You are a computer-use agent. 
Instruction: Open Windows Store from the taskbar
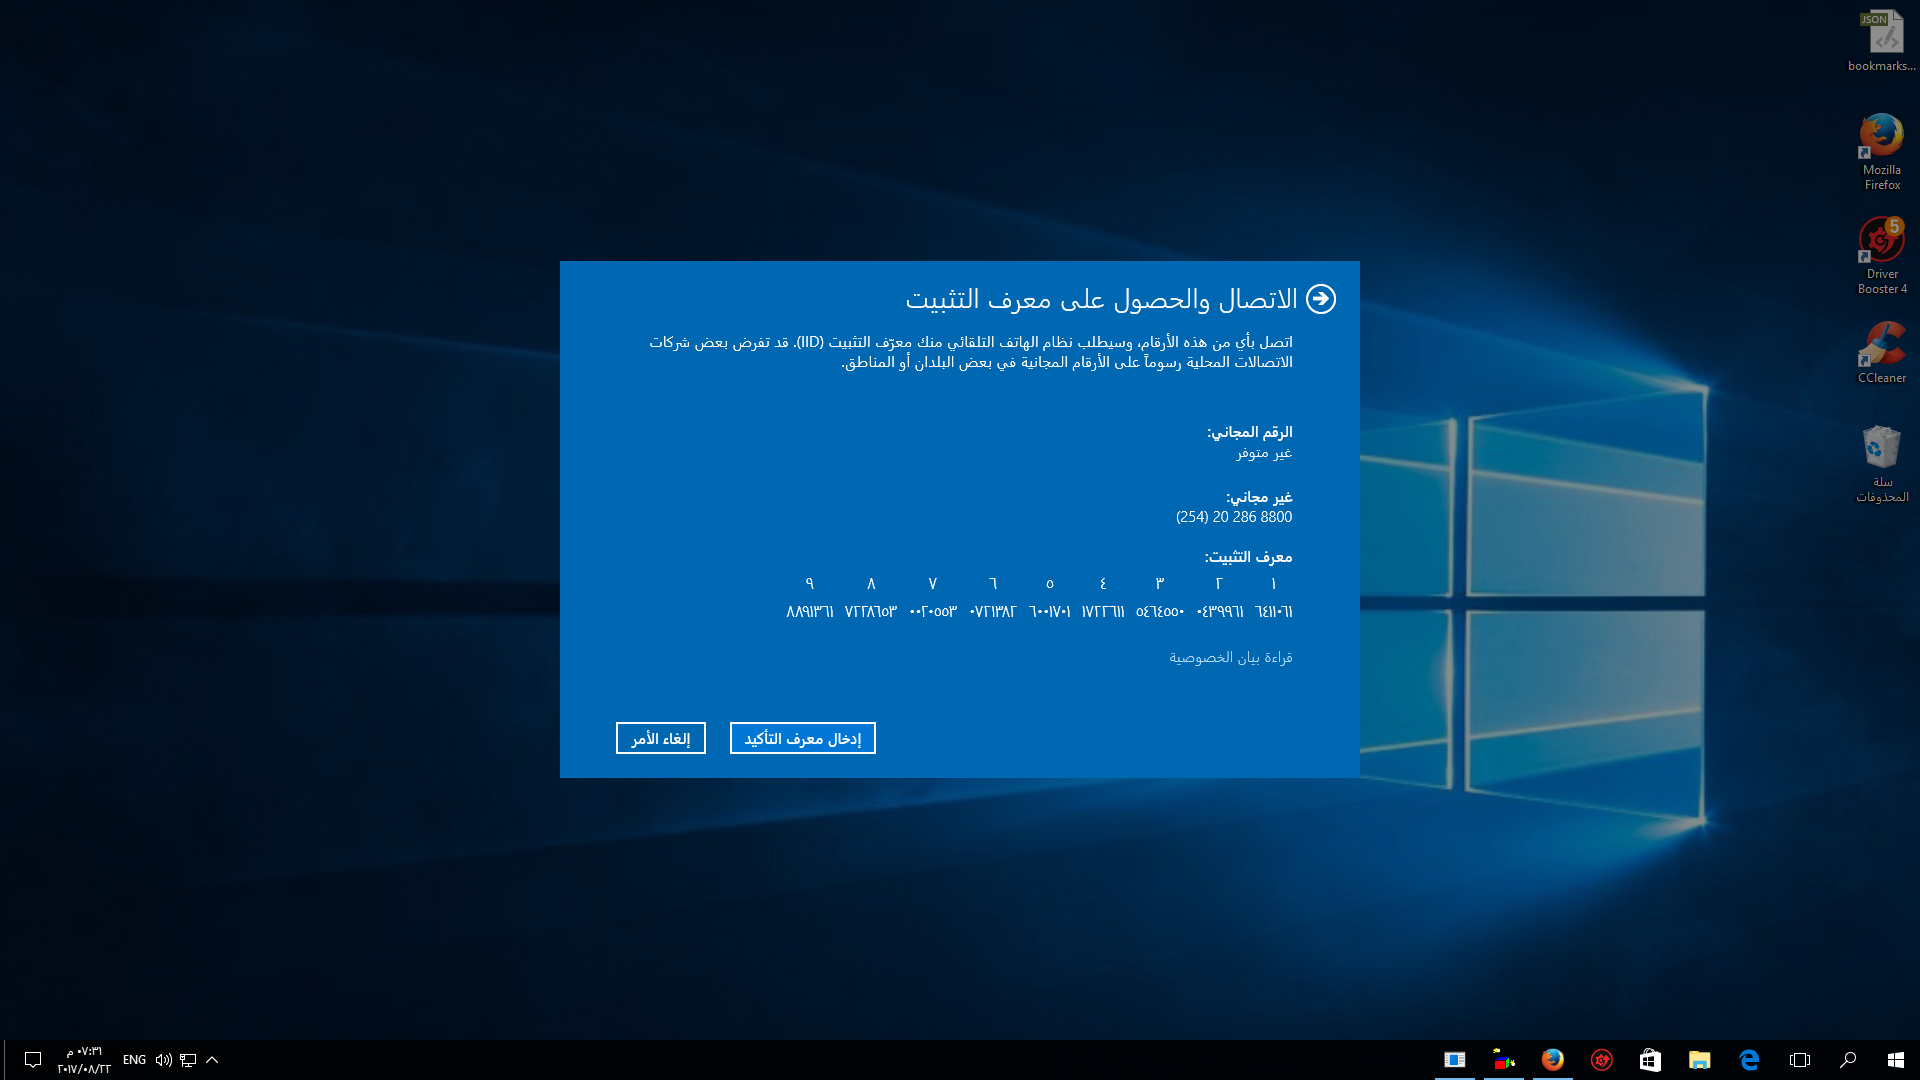click(x=1650, y=1060)
